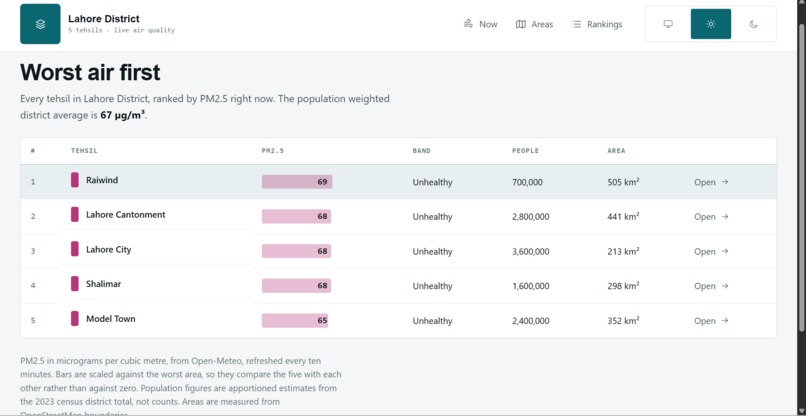Open the Lahore City row link
Viewport: 806px width, 416px height.
click(x=711, y=251)
